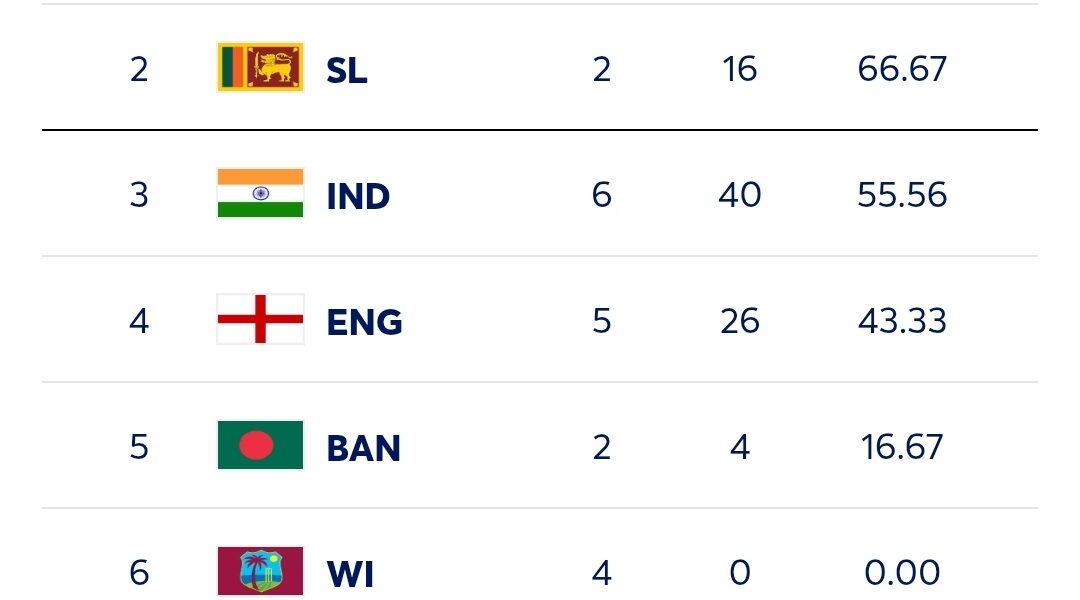The height and width of the screenshot is (600, 1080).
Task: Click rank number 3 in standings
Action: 139,195
